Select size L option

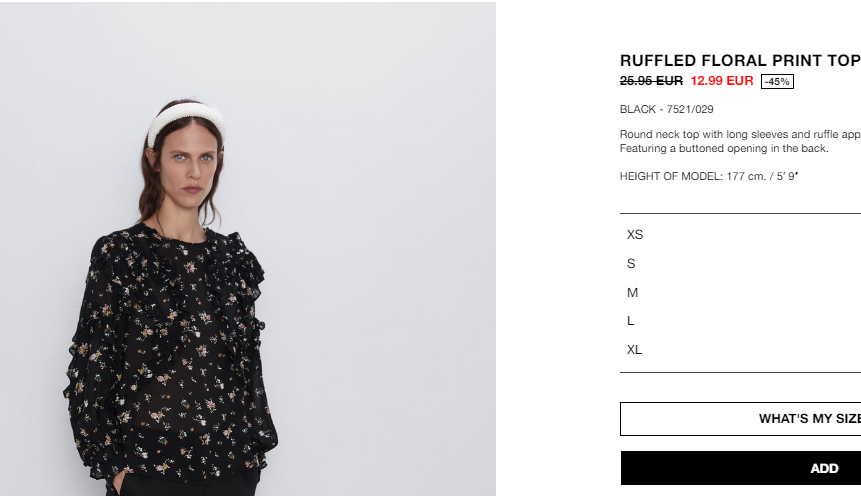740,321
